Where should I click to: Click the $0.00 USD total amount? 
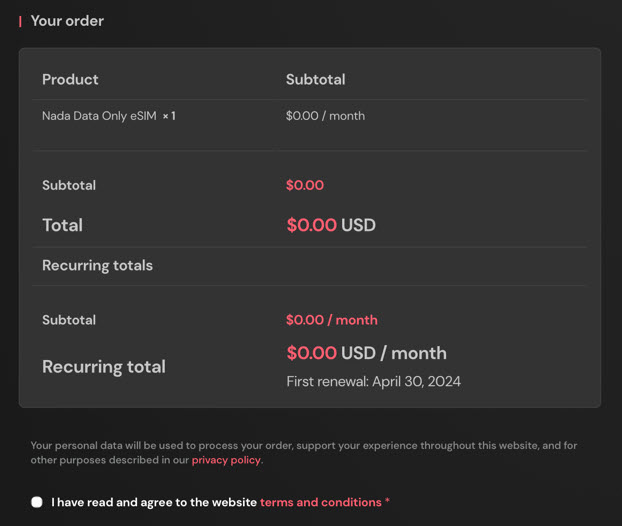tap(330, 225)
